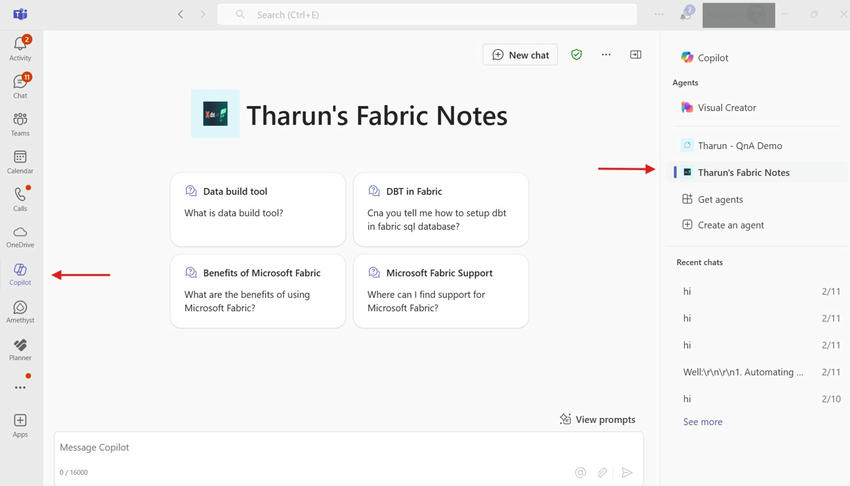Open Copilot in the right panel
This screenshot has height=486, width=850.
tap(705, 57)
